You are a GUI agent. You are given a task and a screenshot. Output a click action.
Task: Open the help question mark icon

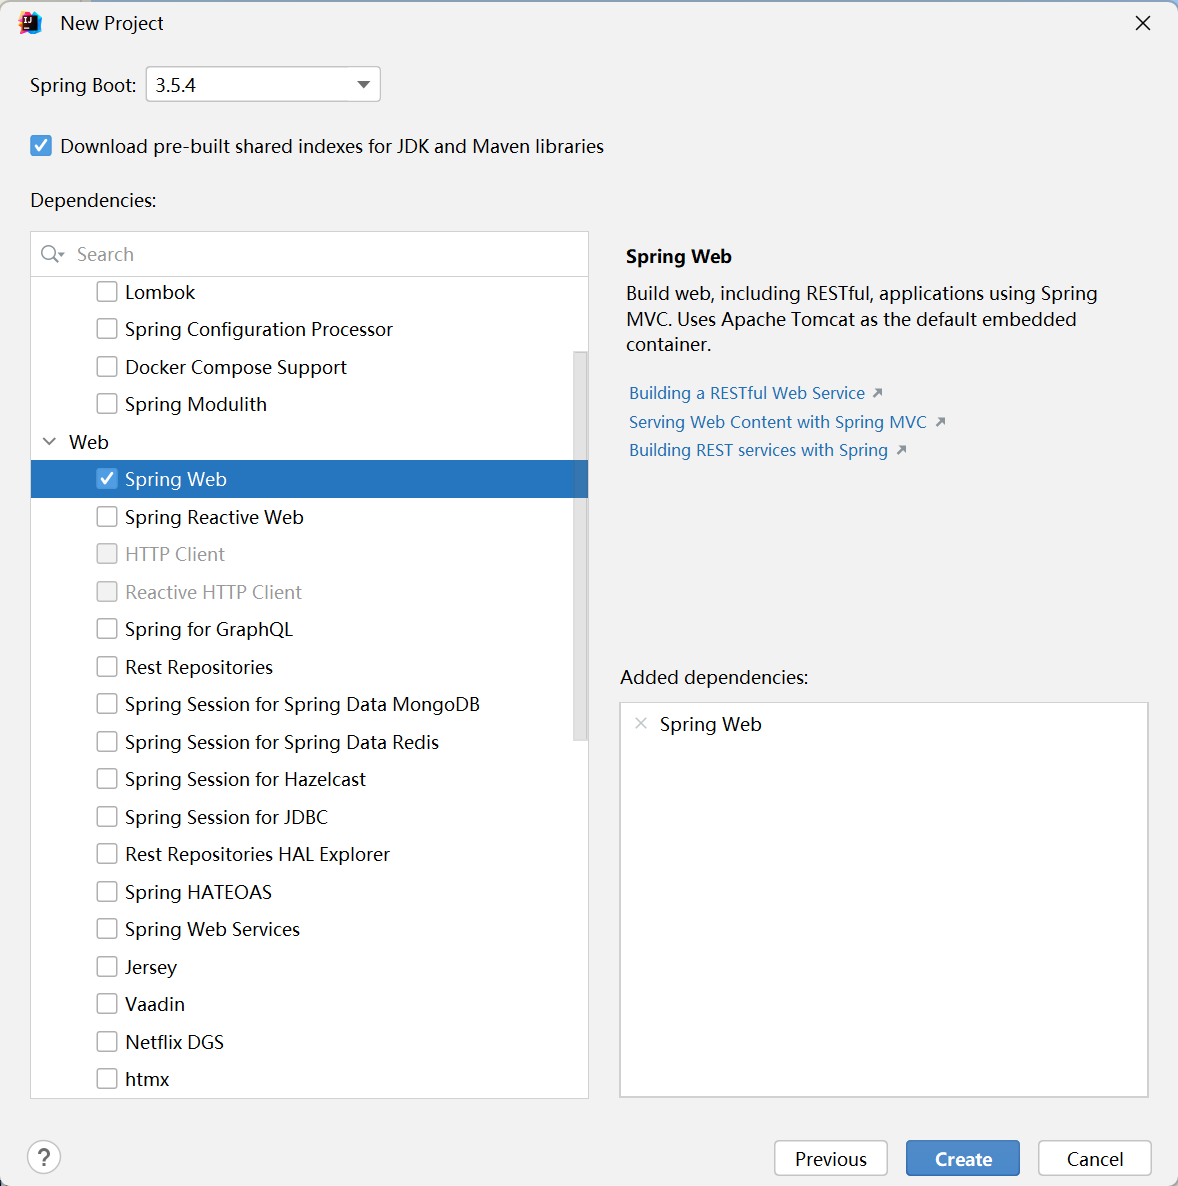click(44, 1157)
